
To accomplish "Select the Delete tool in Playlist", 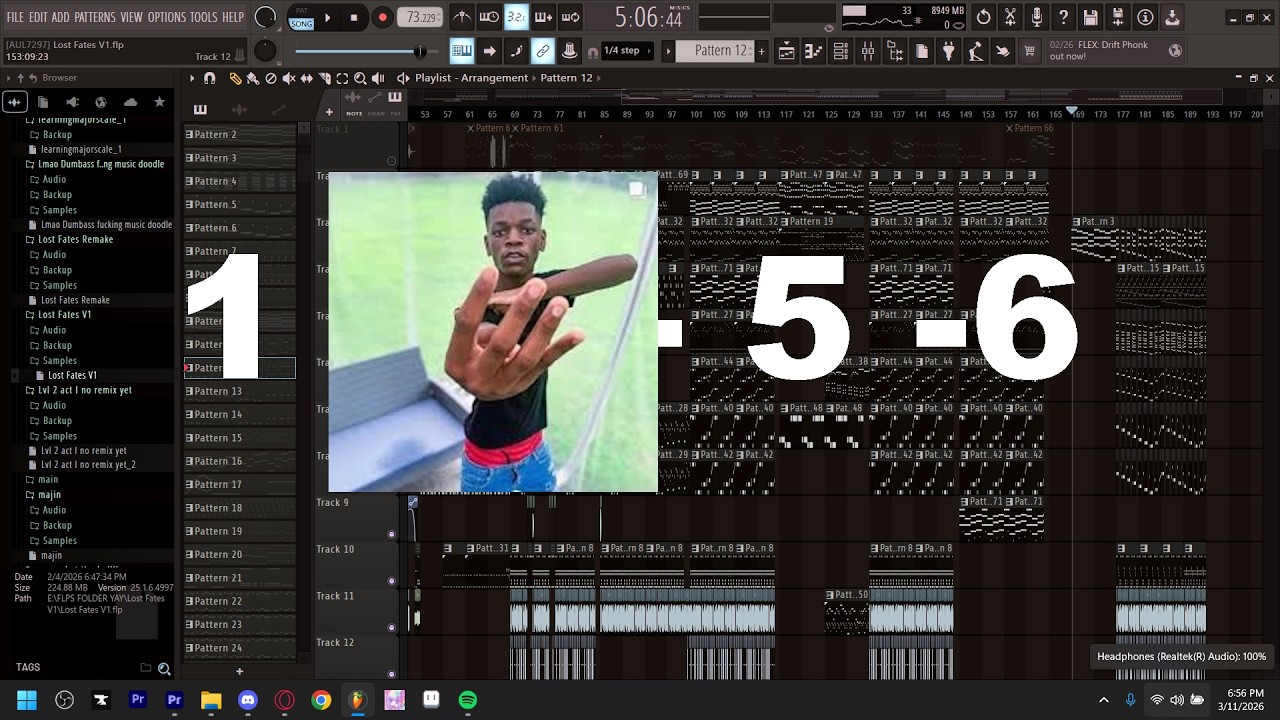I will pyautogui.click(x=271, y=78).
